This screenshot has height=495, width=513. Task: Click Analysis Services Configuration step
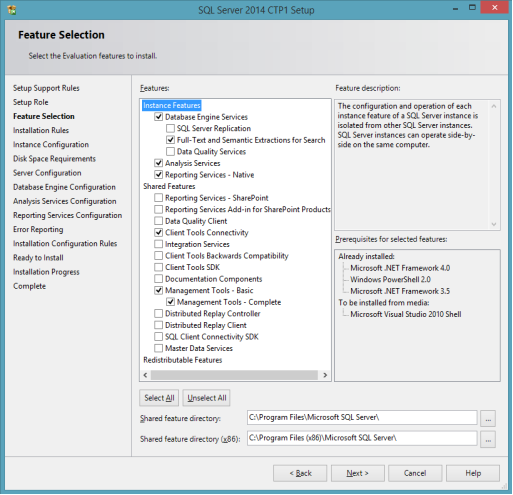(x=65, y=201)
